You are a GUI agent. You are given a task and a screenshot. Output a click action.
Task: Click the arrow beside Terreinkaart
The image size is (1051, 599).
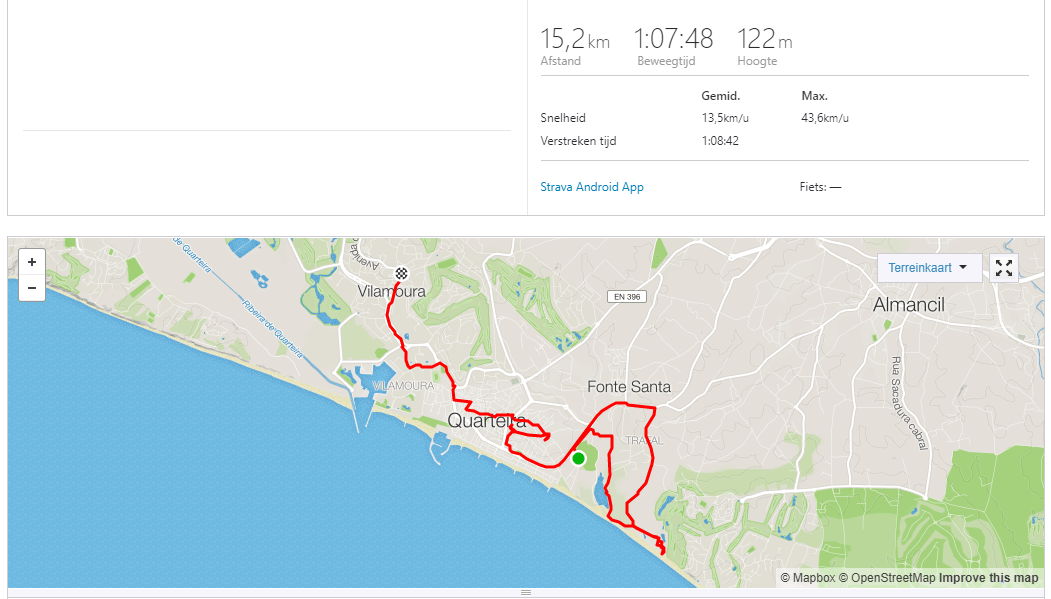(x=963, y=267)
